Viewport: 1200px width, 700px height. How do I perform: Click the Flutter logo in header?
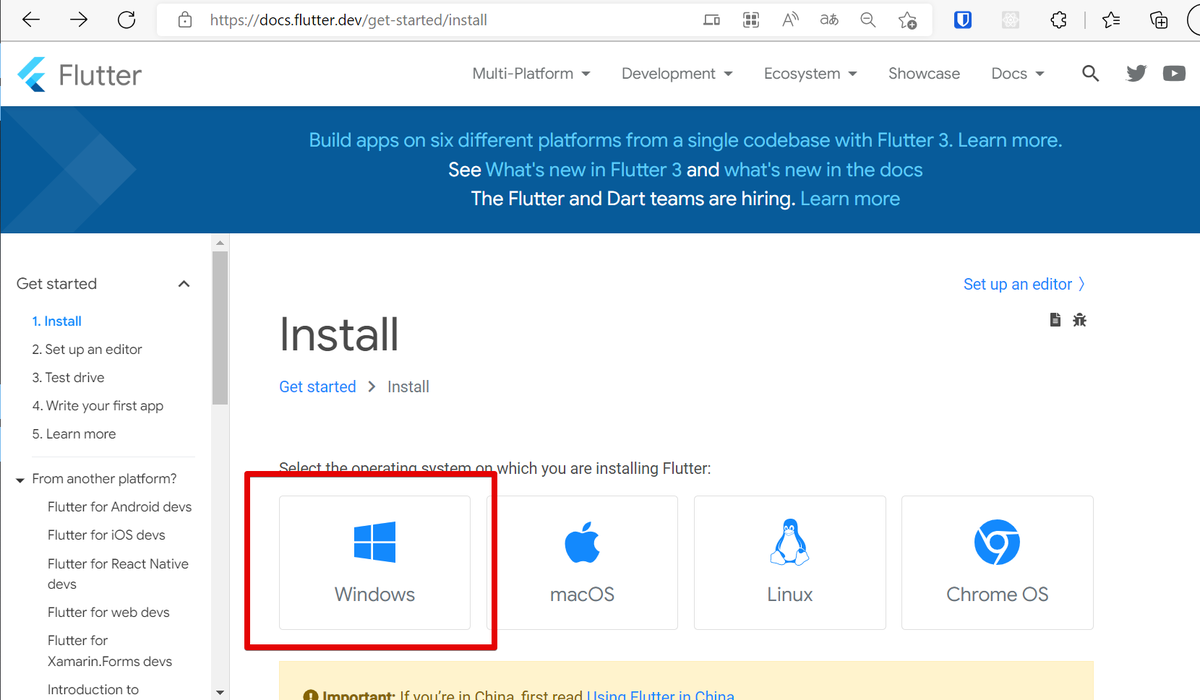tap(80, 74)
